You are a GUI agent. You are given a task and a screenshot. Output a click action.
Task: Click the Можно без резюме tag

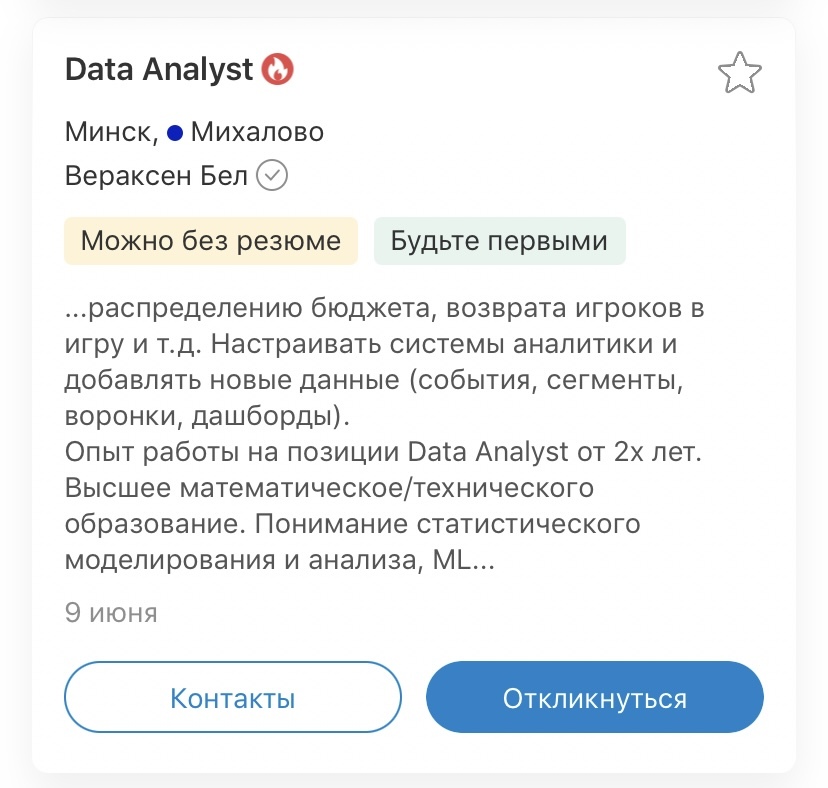coord(211,241)
